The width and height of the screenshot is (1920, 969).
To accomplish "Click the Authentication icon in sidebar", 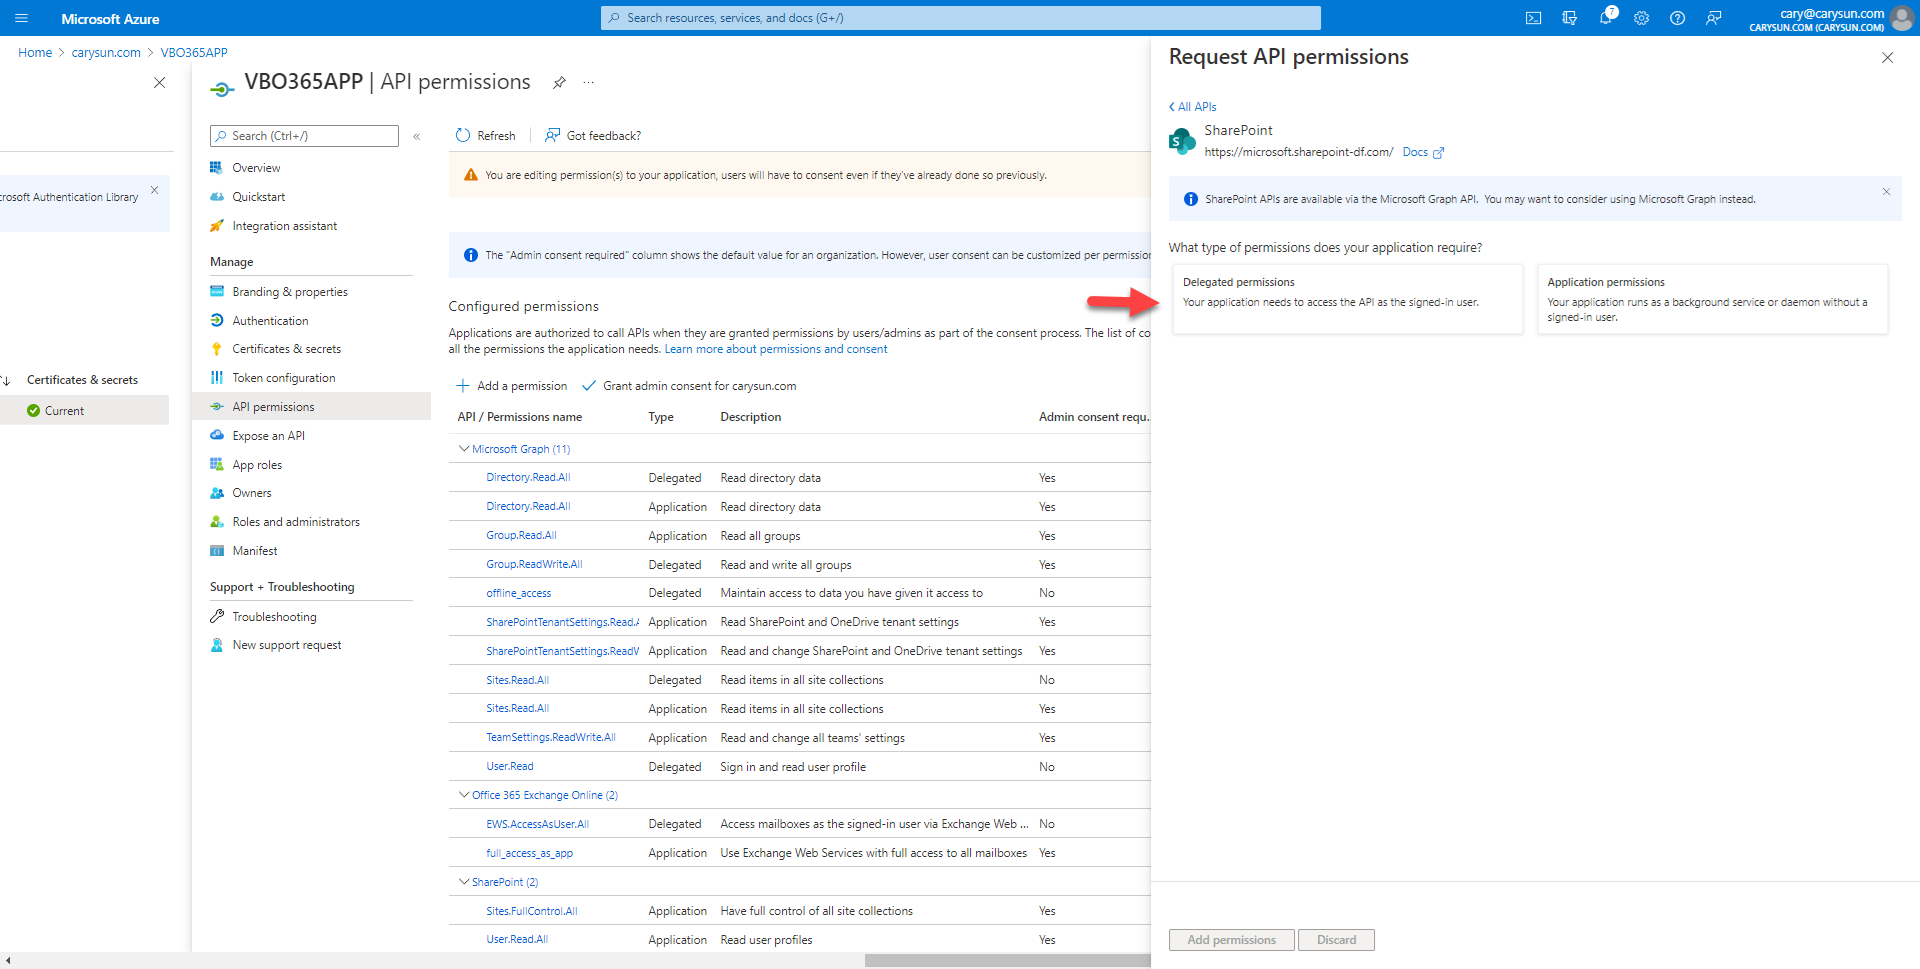I will click(x=216, y=320).
